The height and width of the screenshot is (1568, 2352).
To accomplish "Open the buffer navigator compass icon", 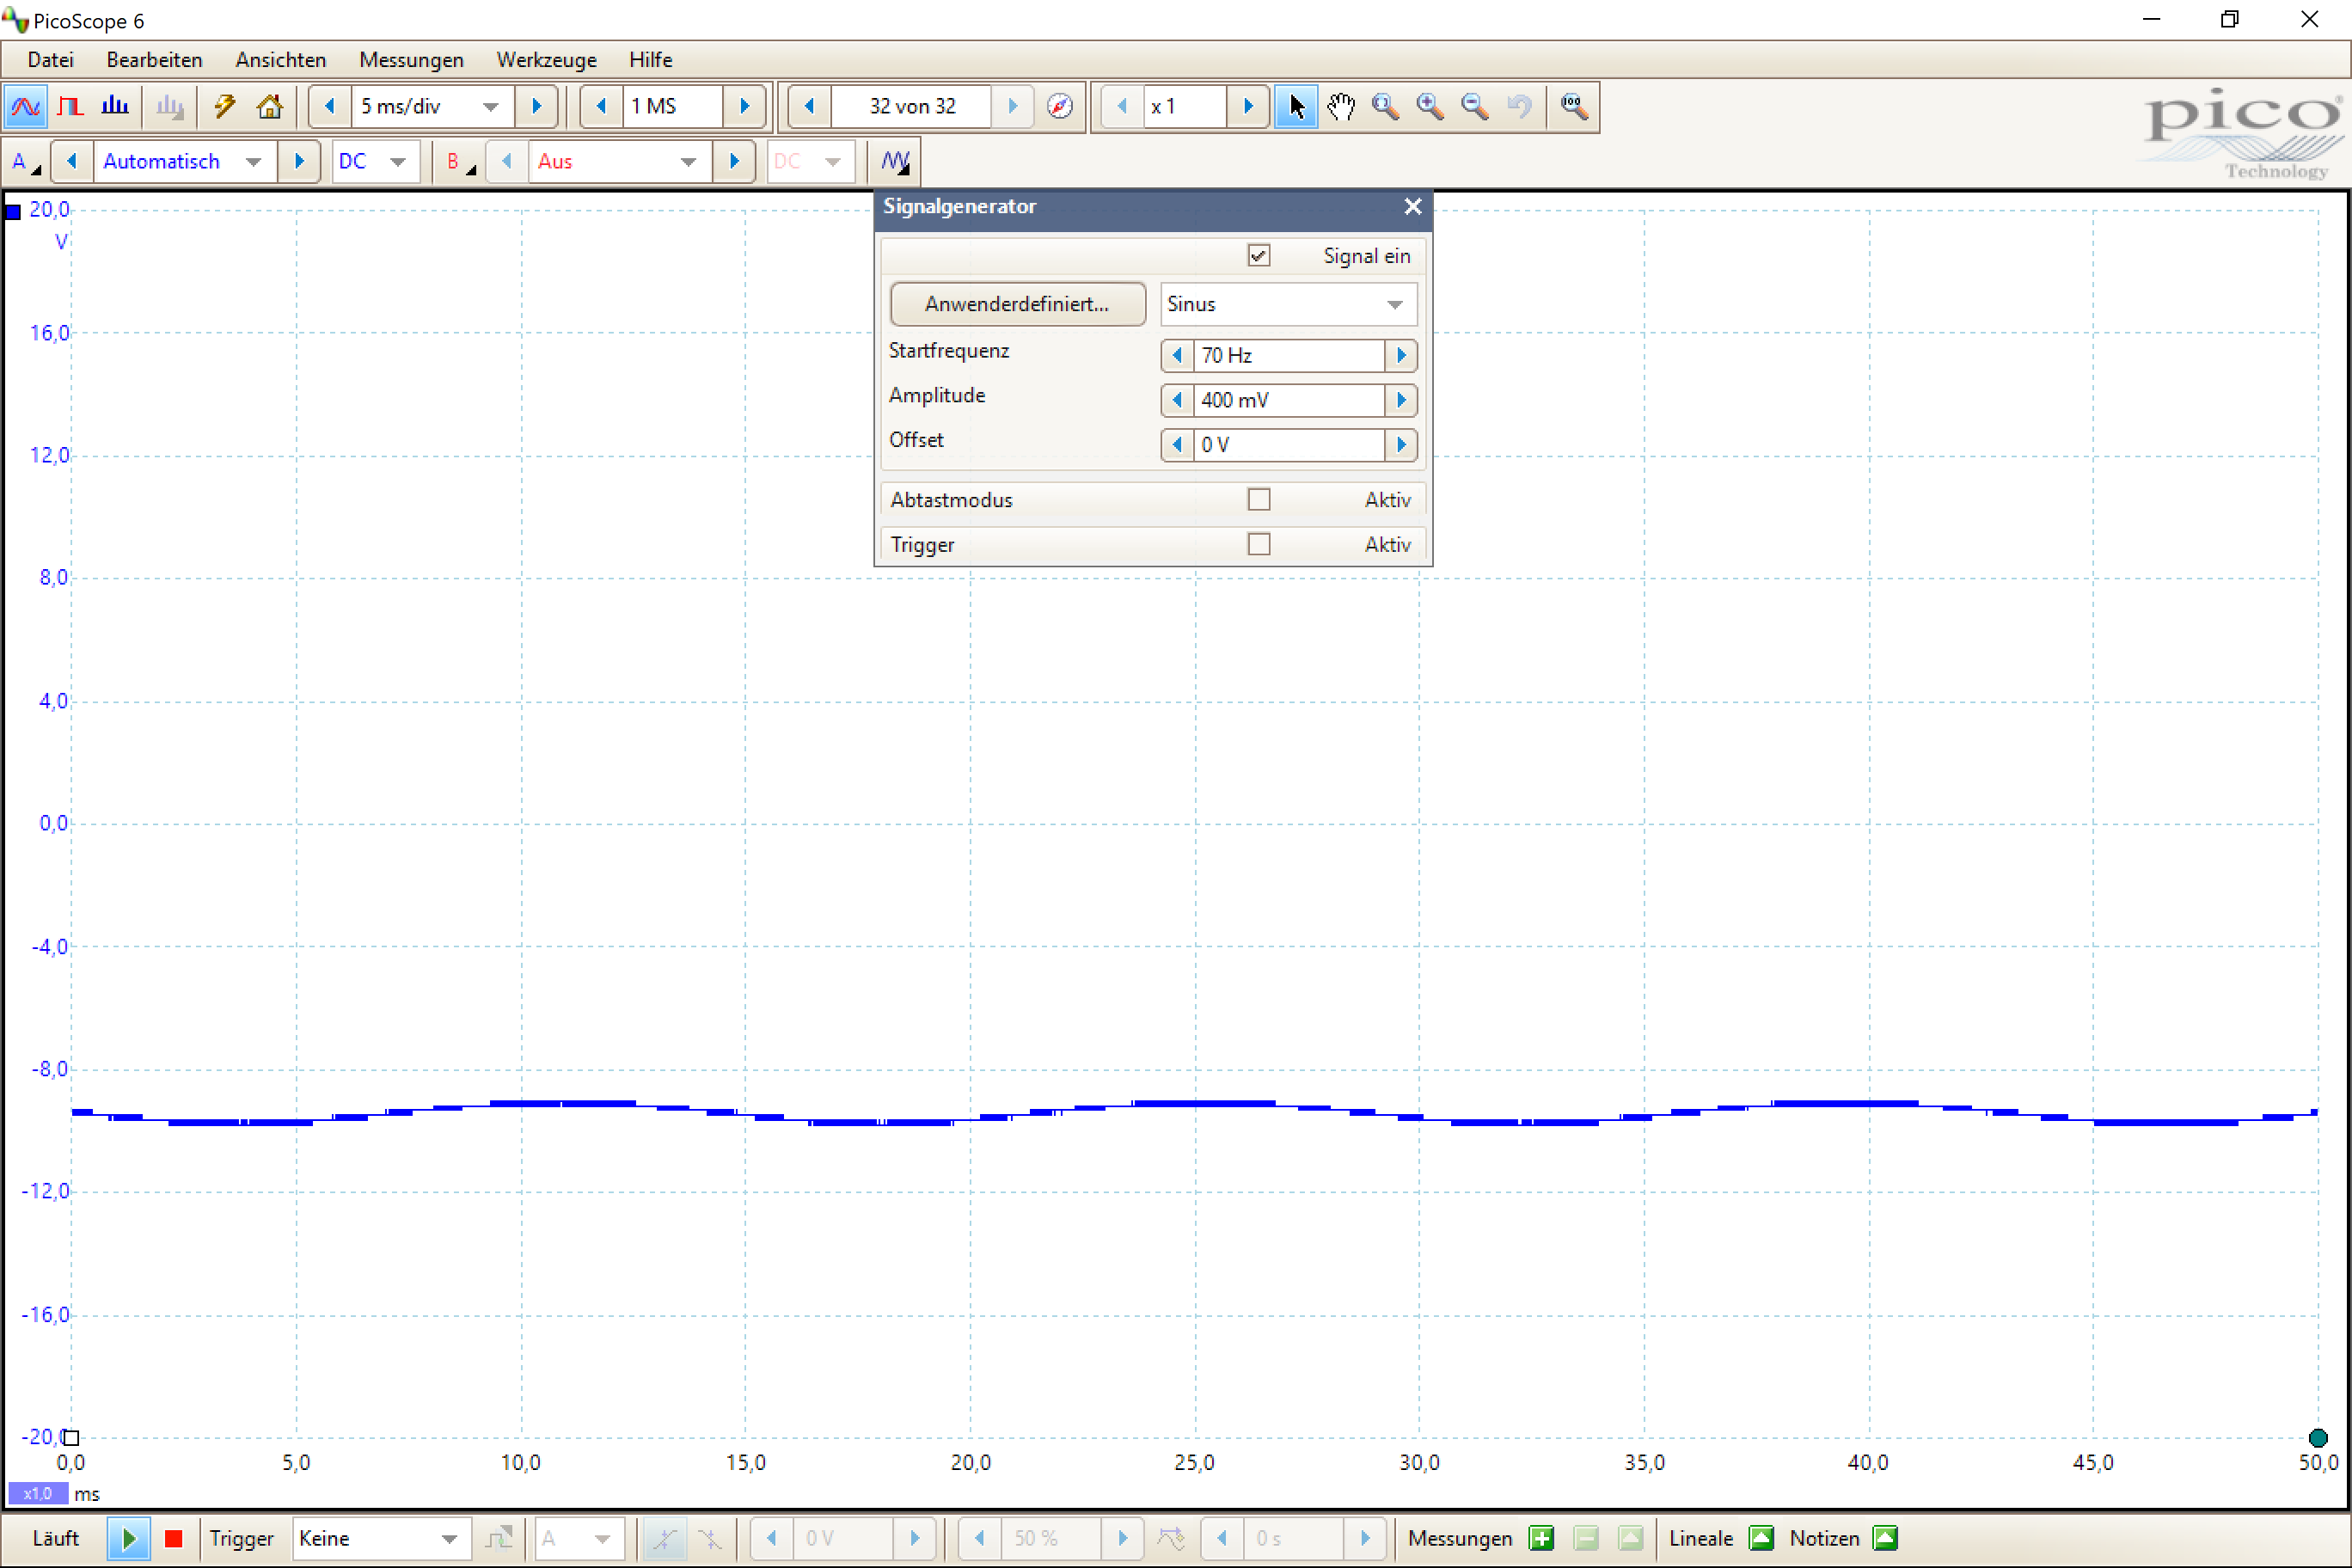I will [x=1059, y=106].
